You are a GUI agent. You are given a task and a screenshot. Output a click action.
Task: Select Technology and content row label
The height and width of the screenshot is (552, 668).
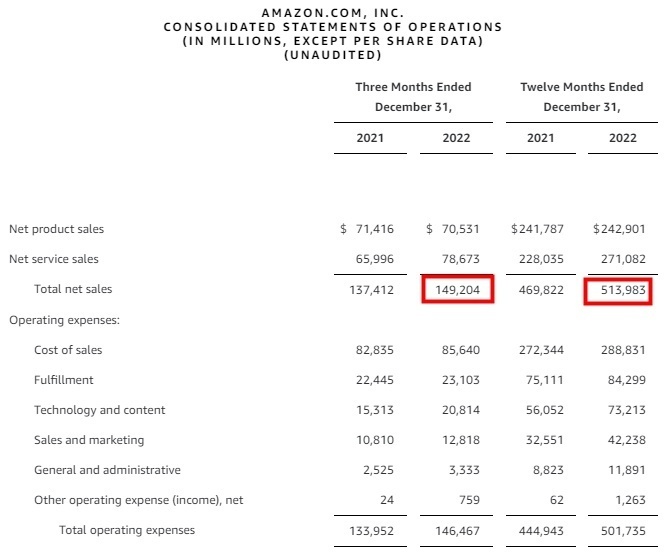point(99,410)
